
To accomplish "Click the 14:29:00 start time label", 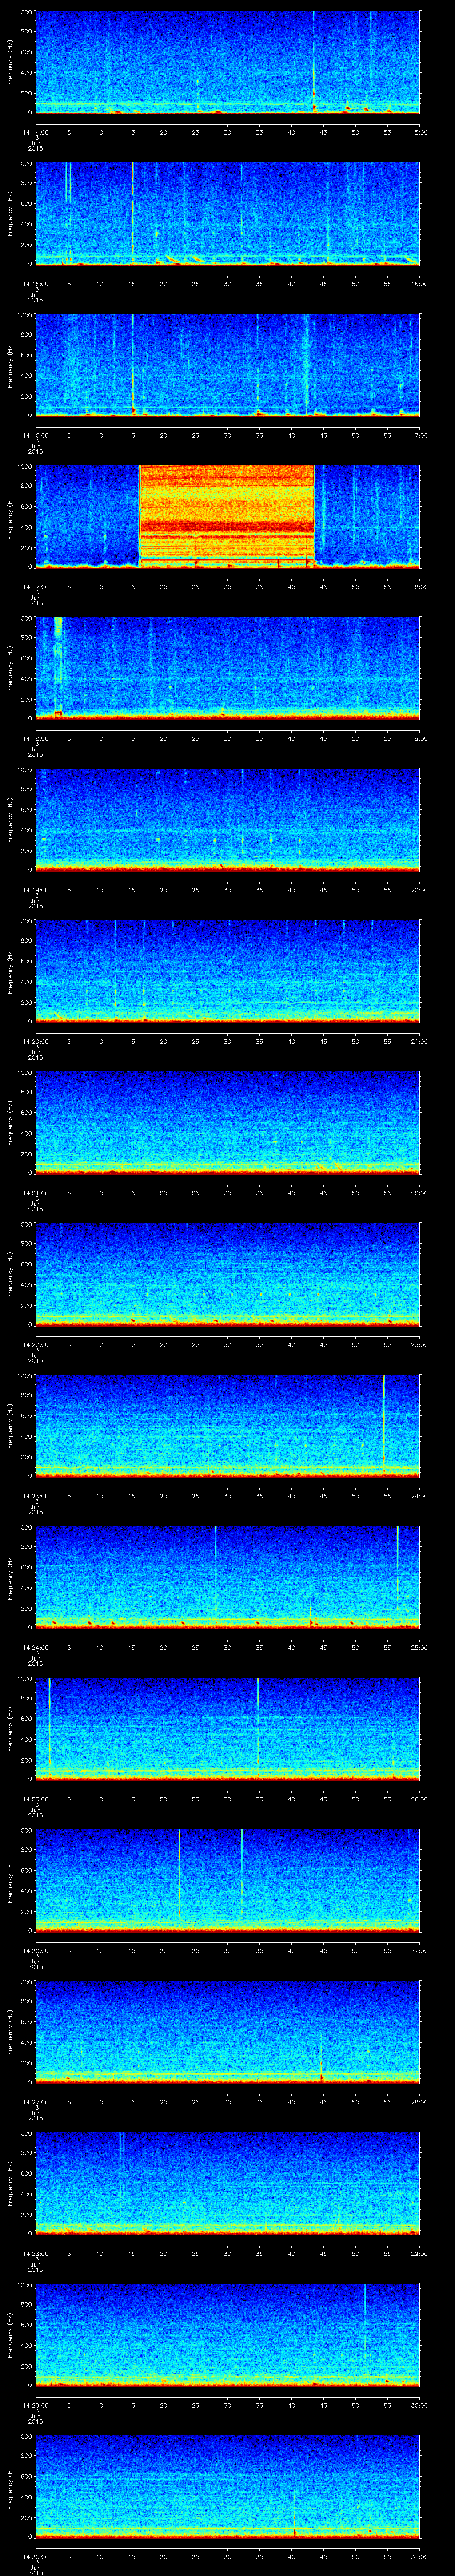I will point(35,2404).
